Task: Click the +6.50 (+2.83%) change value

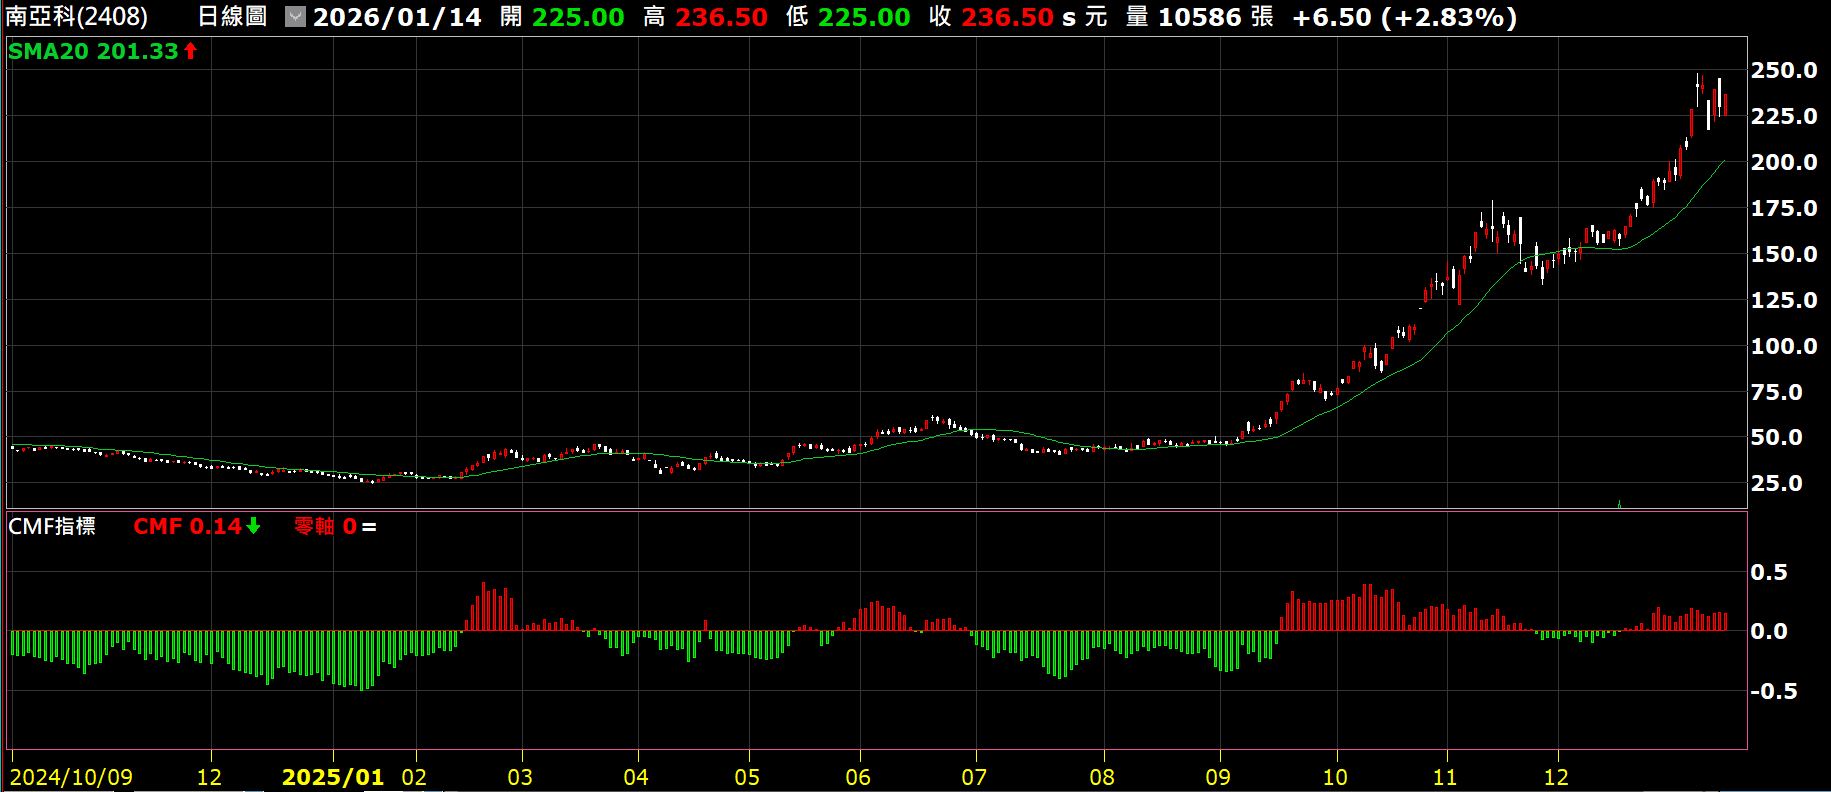Action: click(x=1404, y=17)
